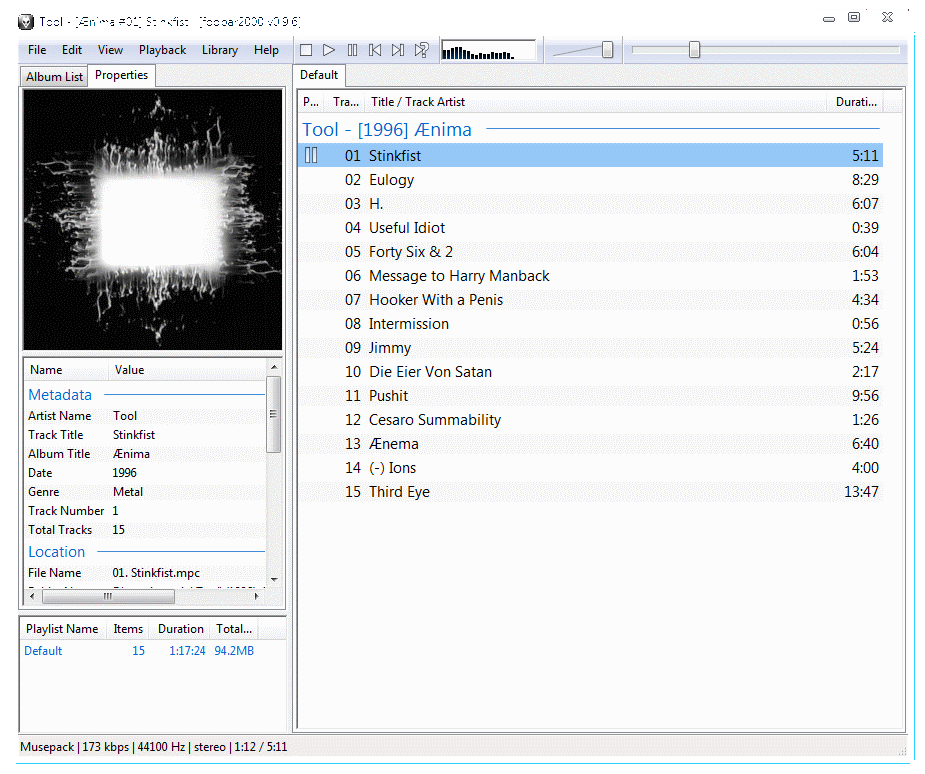Image resolution: width=925 pixels, height=774 pixels.
Task: Switch to the Album List tab
Action: (54, 77)
